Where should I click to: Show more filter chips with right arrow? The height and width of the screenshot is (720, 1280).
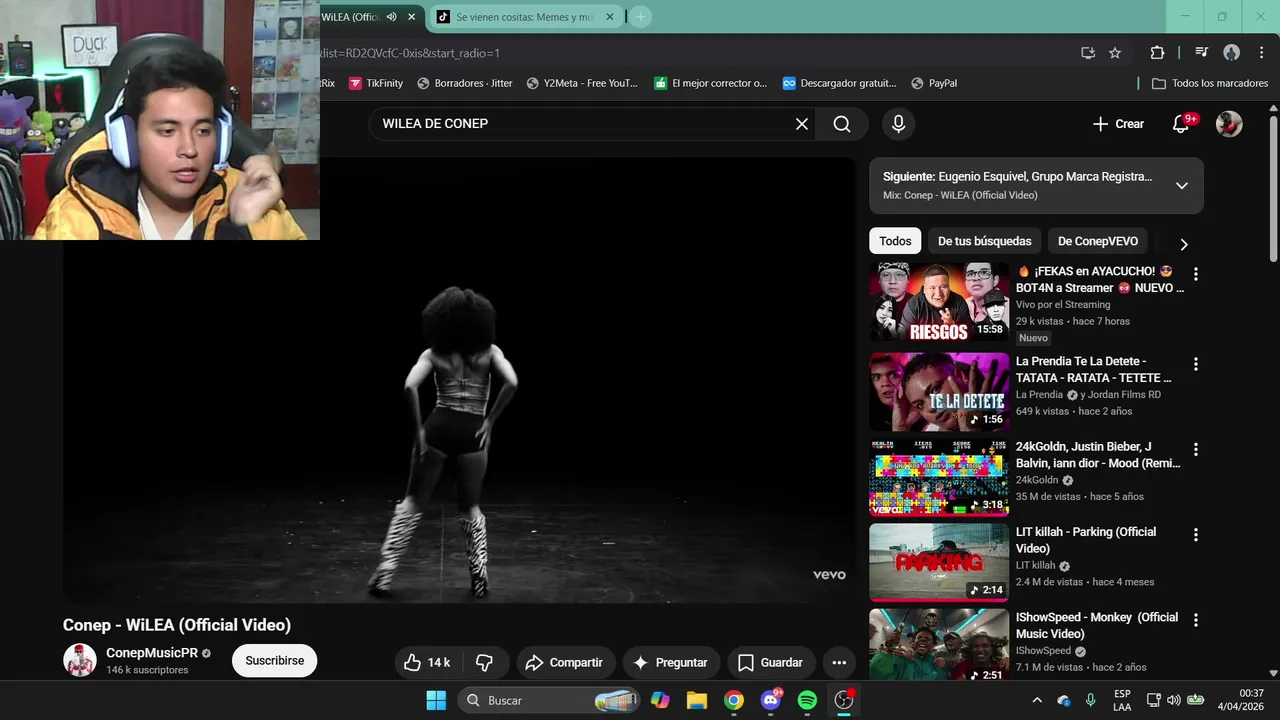click(1184, 244)
